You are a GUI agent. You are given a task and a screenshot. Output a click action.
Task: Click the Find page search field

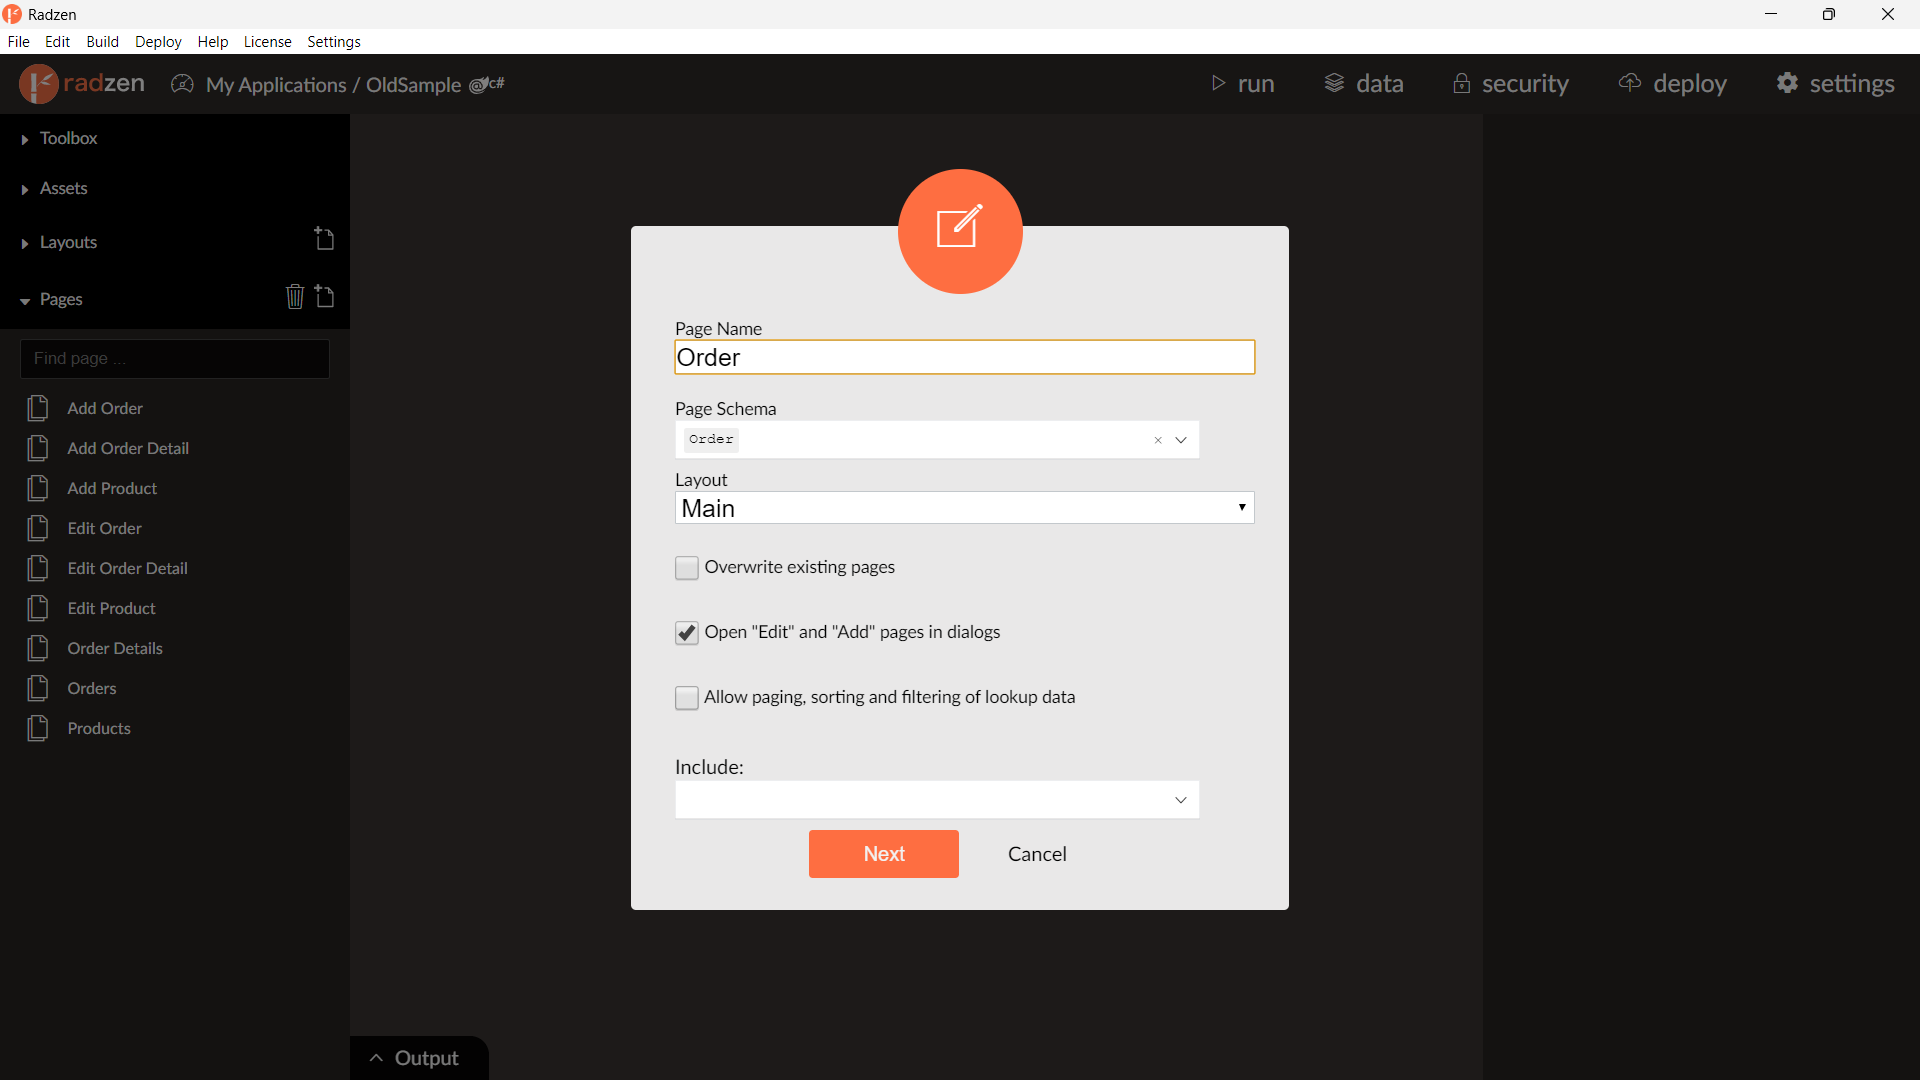[x=175, y=359]
